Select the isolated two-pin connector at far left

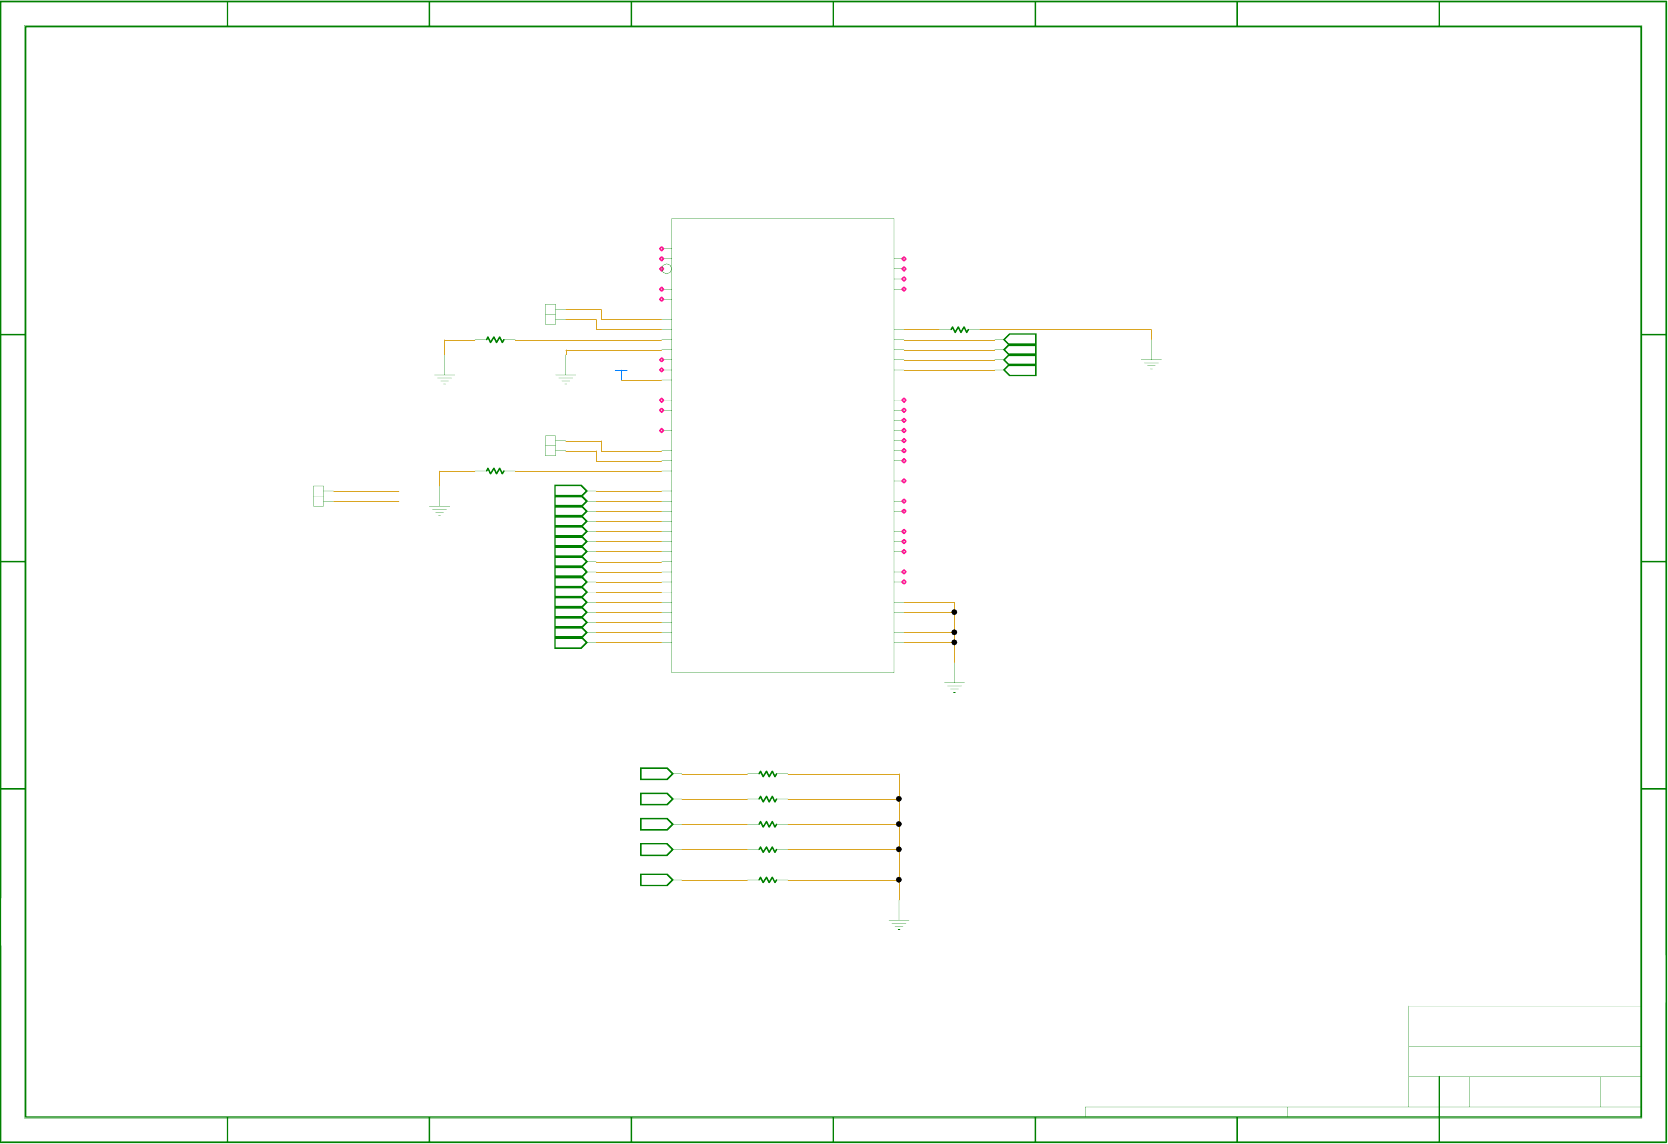point(318,496)
